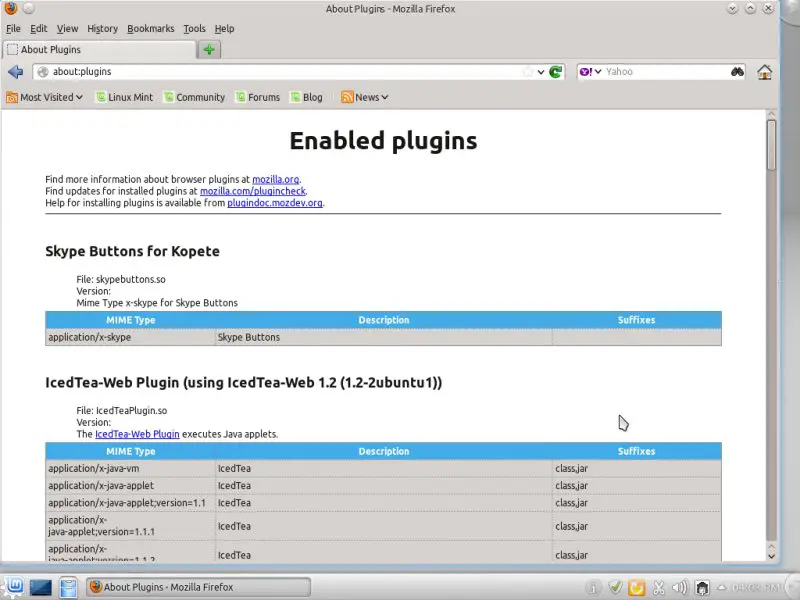Screen dimensions: 800x600
Task: Click the device notifier tray icon
Action: [702, 588]
